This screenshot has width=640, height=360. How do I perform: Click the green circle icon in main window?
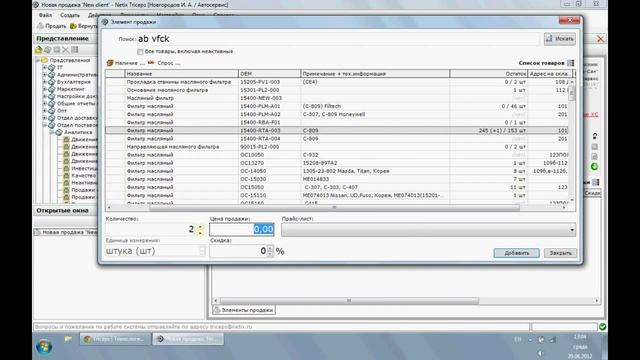click(x=594, y=167)
